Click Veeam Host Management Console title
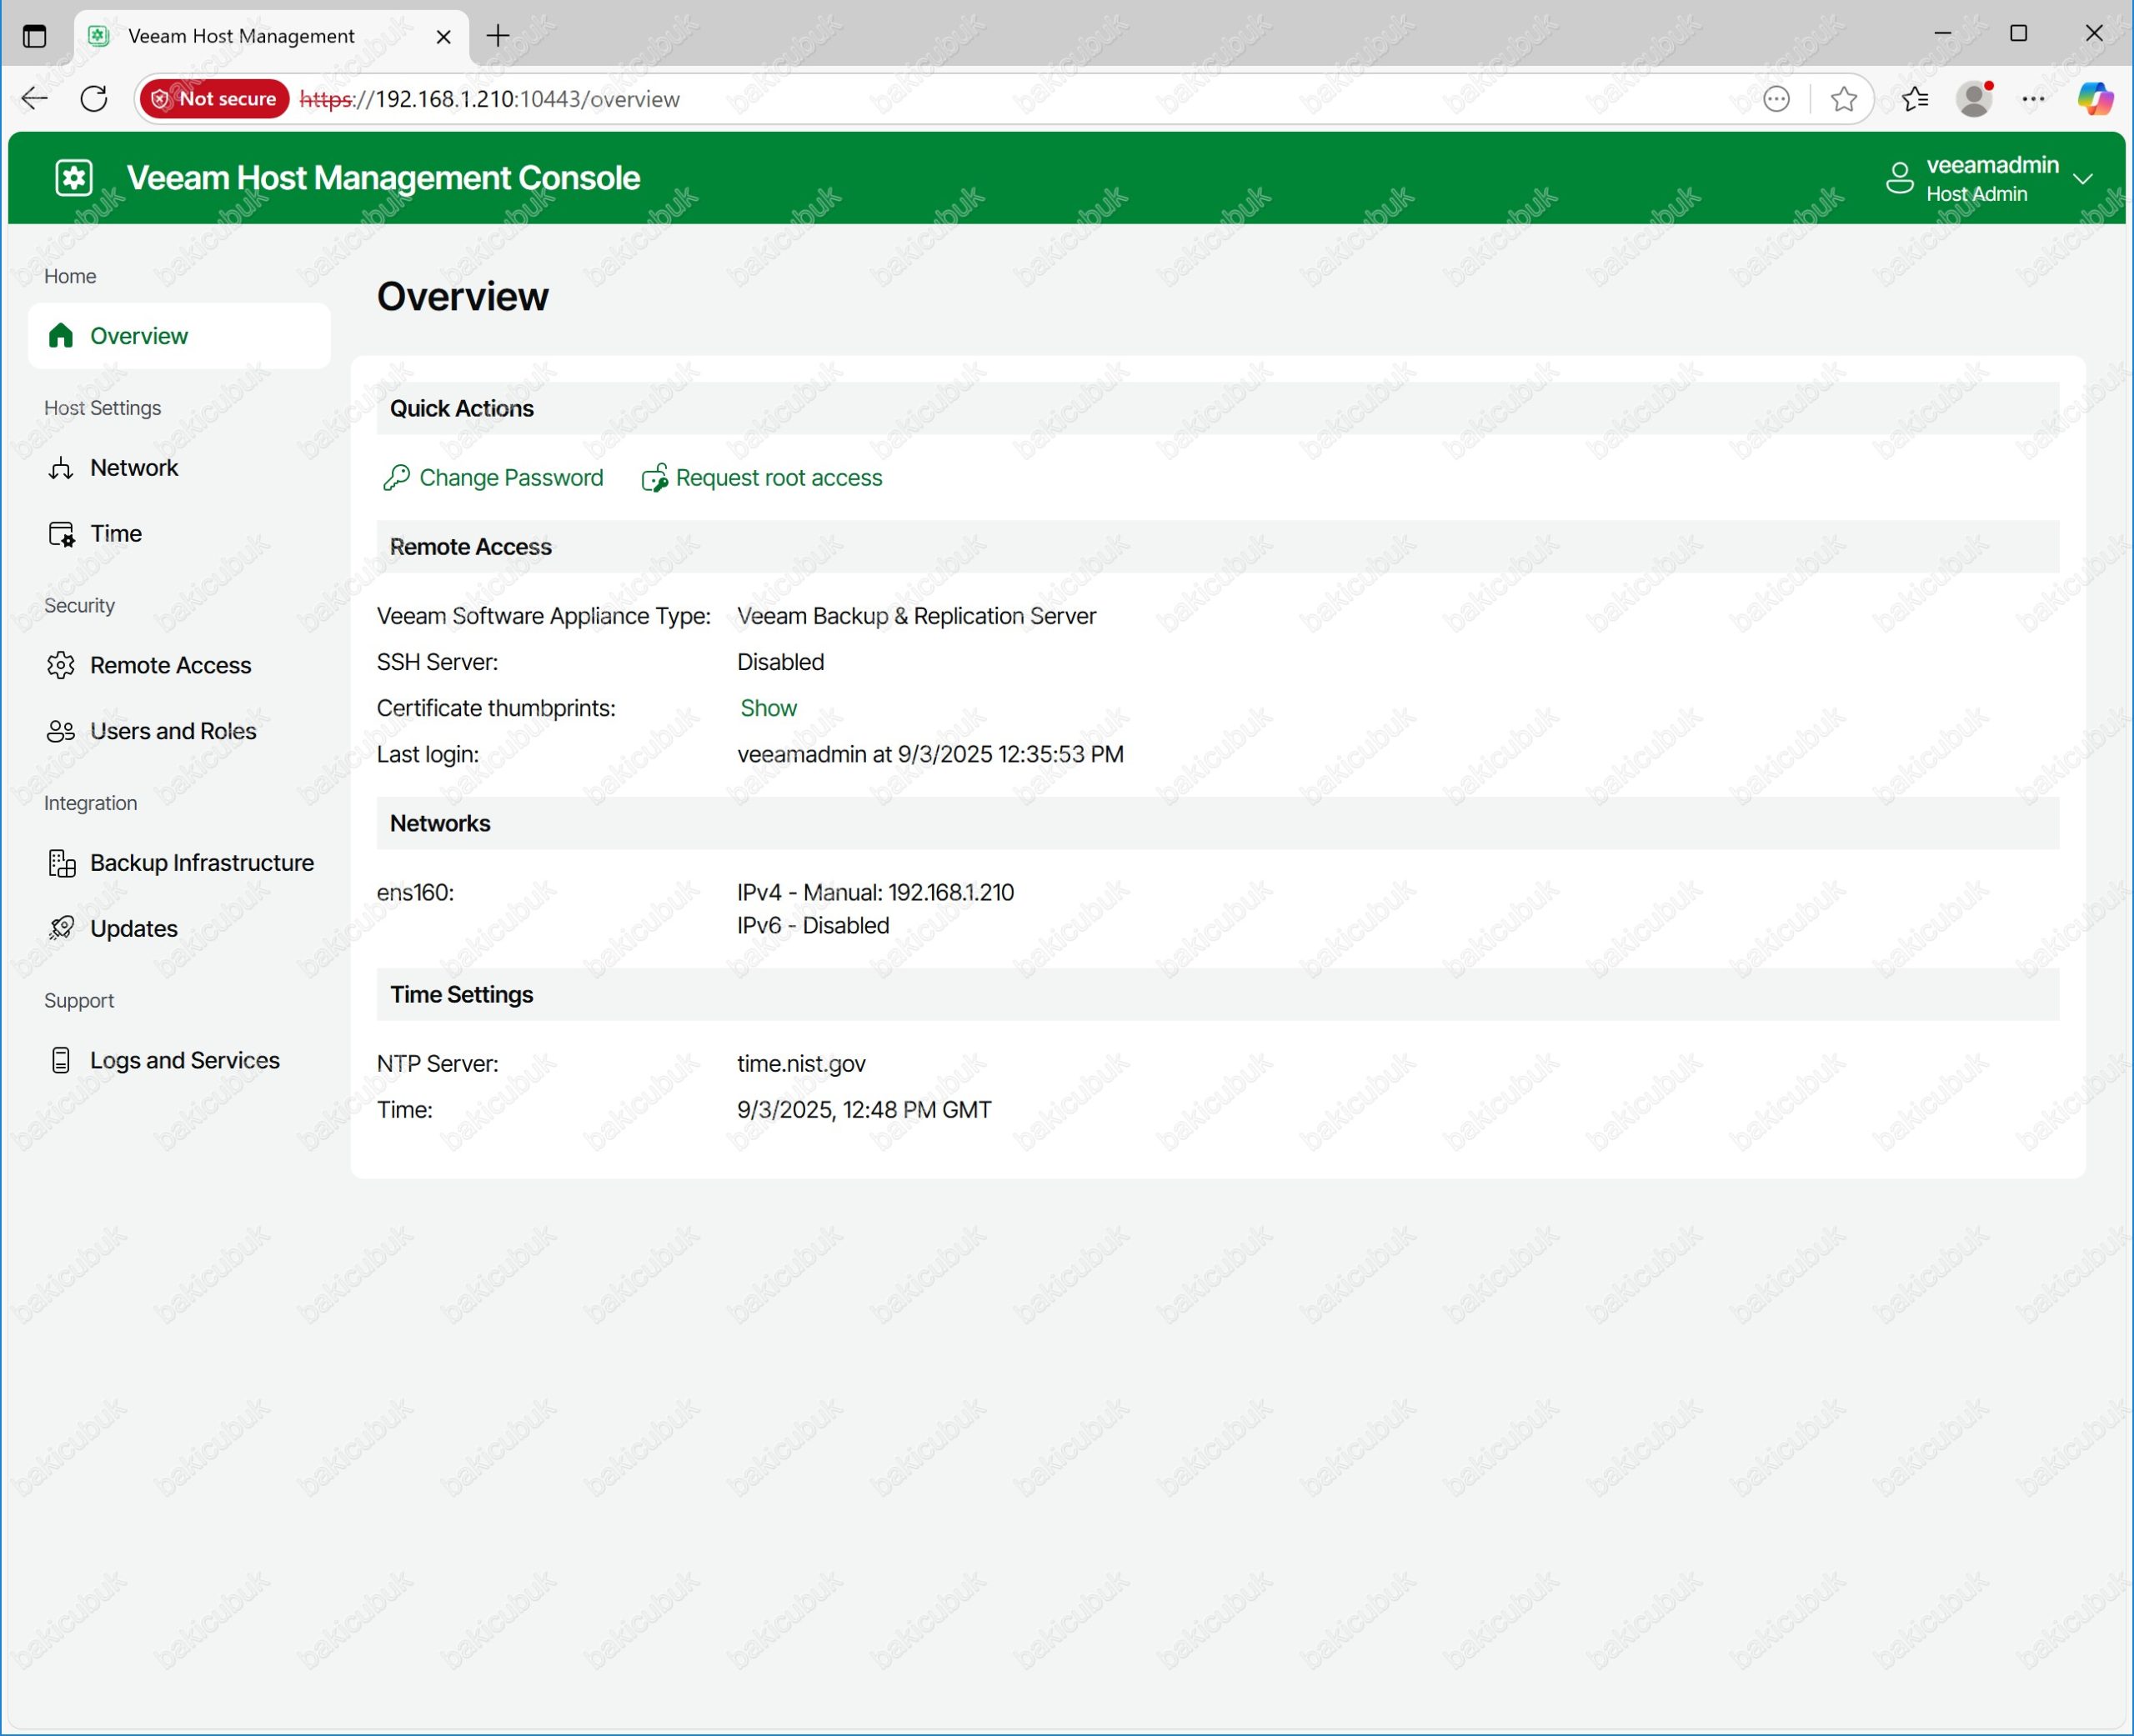 383,178
